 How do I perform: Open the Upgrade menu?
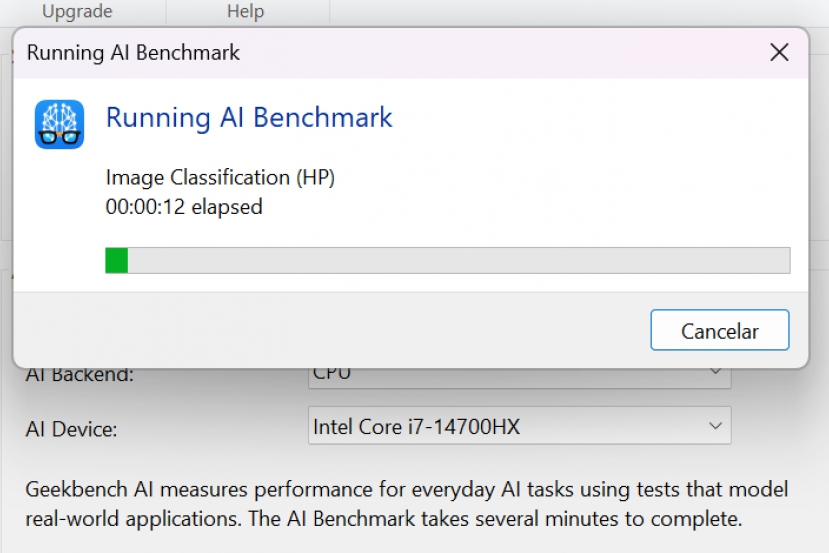pos(77,11)
